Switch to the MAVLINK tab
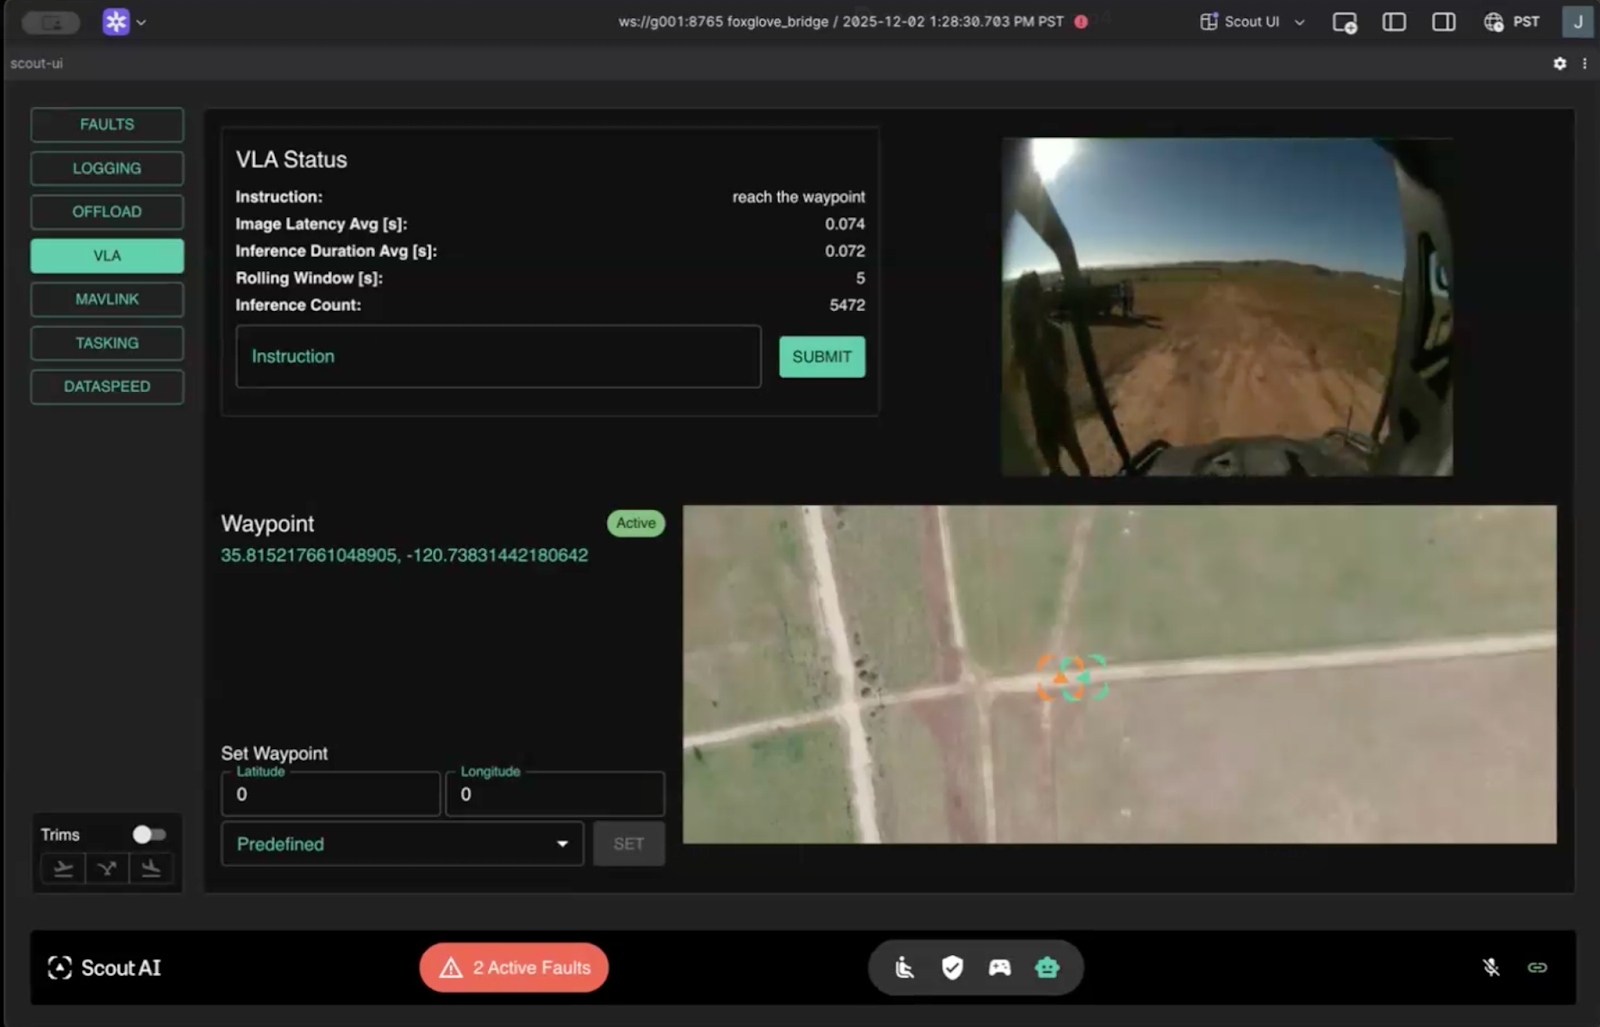Screen dimensions: 1600x1027 coord(107,299)
